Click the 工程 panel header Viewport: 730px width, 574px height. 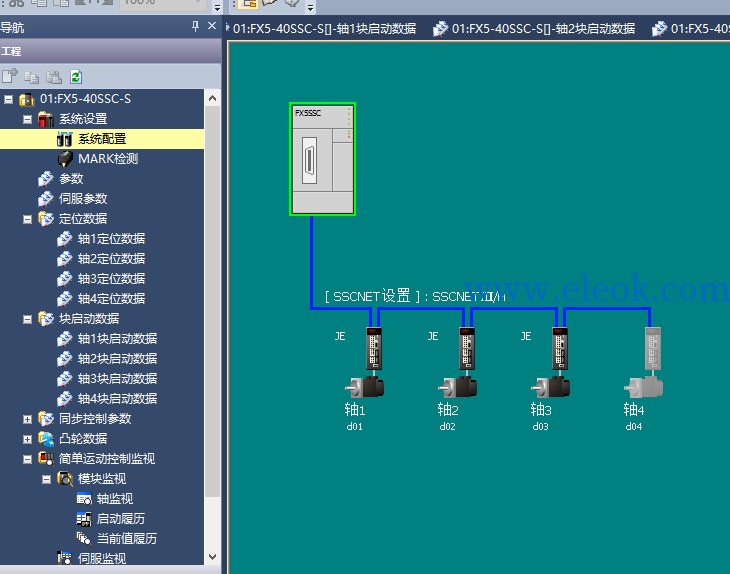[x=110, y=51]
